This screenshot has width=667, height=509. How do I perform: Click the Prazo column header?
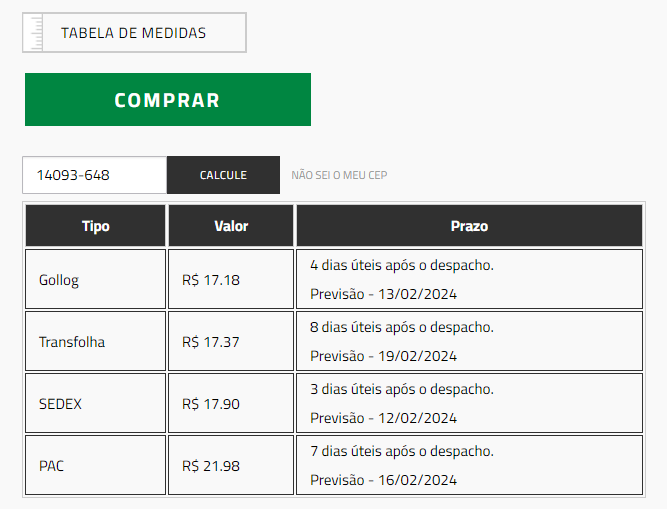click(x=469, y=226)
